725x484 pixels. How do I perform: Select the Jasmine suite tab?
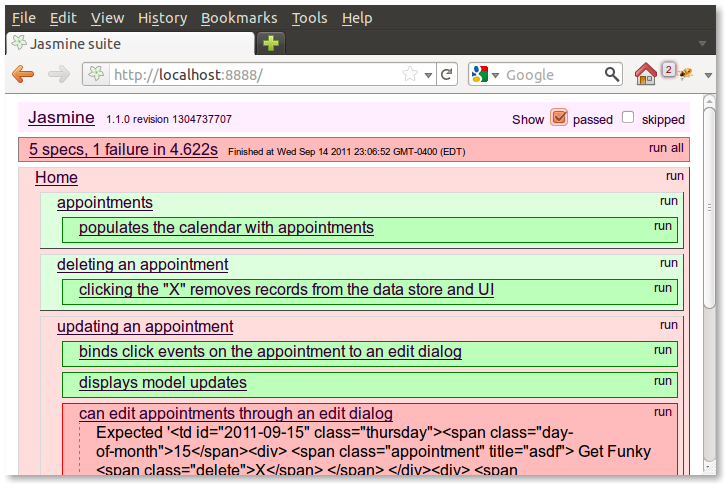(x=130, y=43)
